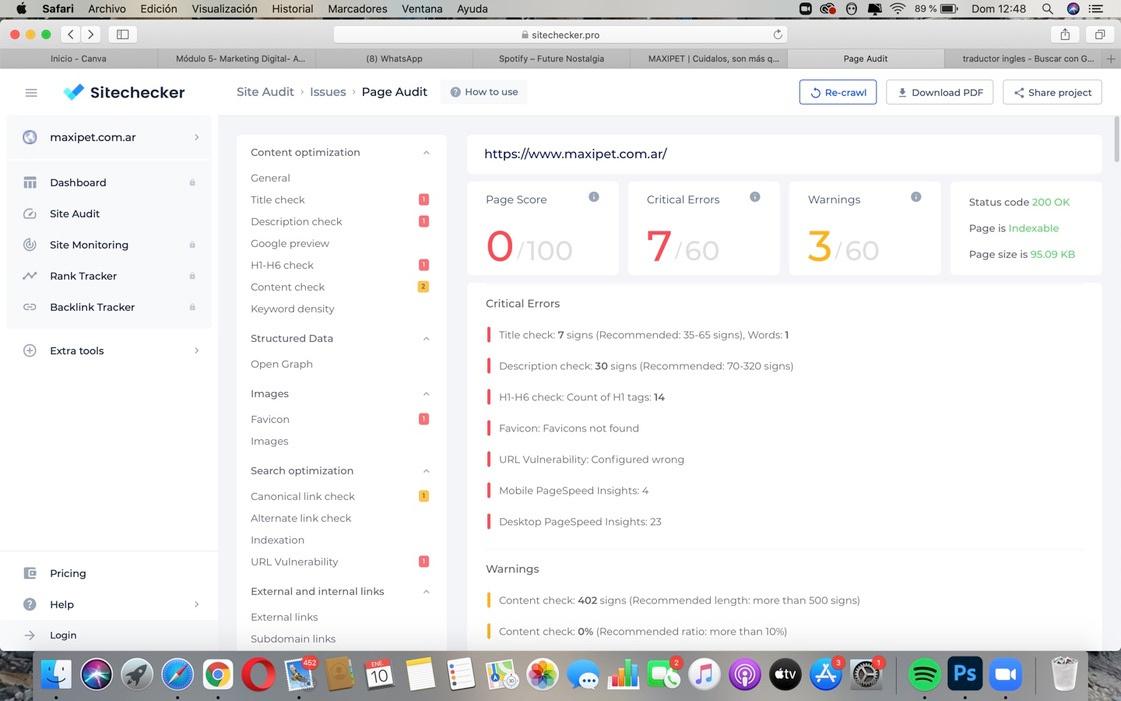Open Dashboard in the sidebar
Screen dimensions: 1121x701
pyautogui.click(x=78, y=182)
